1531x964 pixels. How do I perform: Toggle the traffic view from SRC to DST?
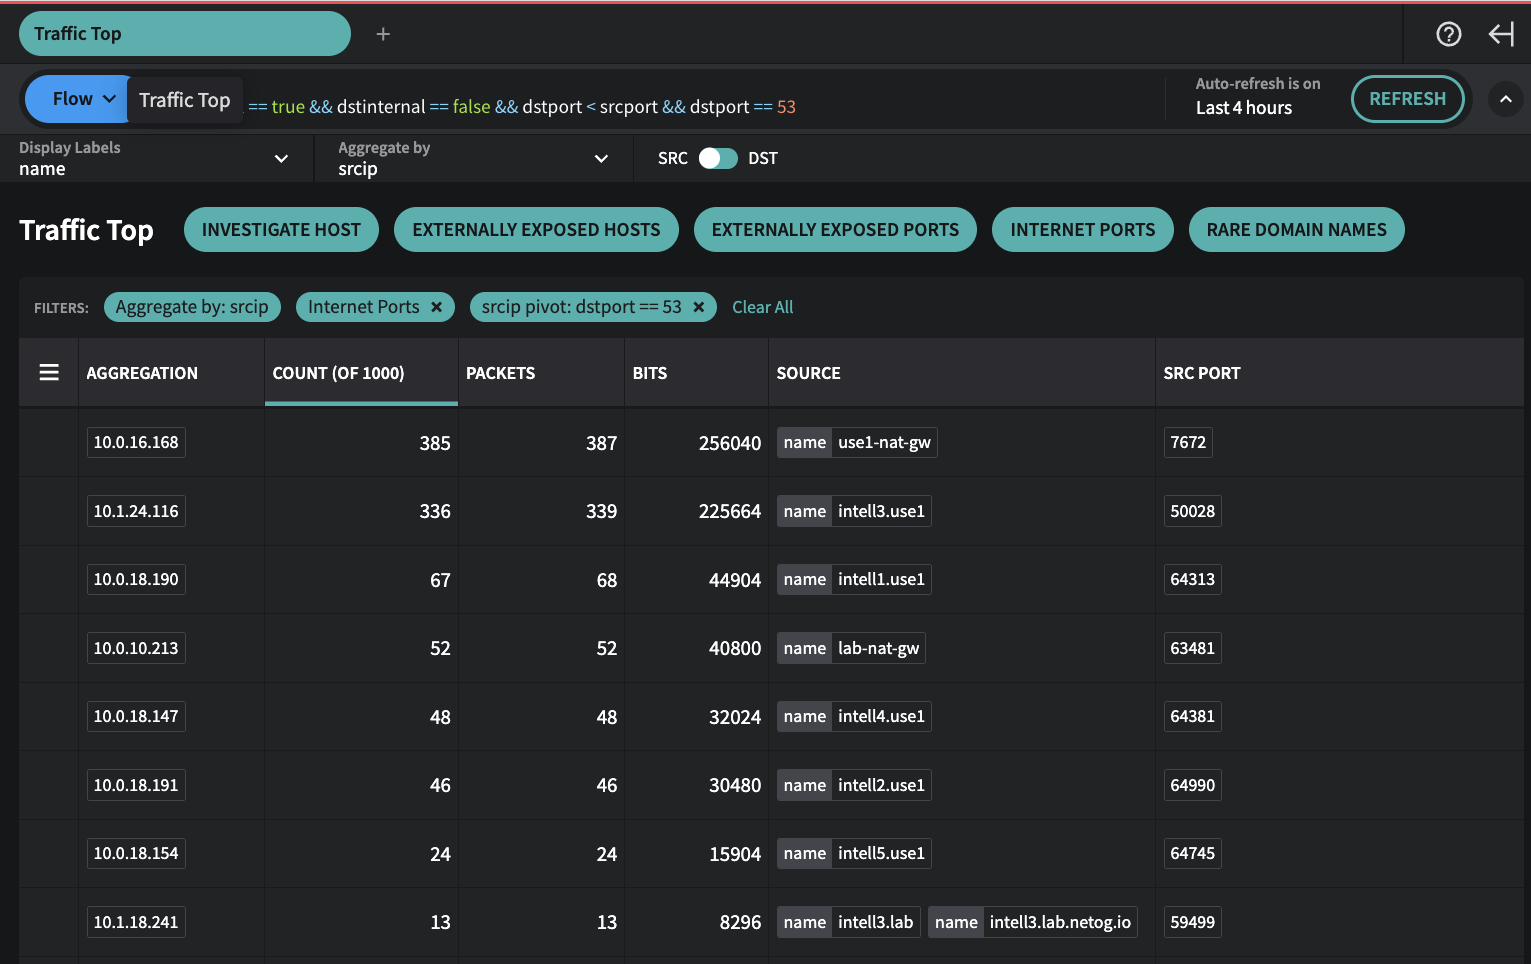coord(714,158)
